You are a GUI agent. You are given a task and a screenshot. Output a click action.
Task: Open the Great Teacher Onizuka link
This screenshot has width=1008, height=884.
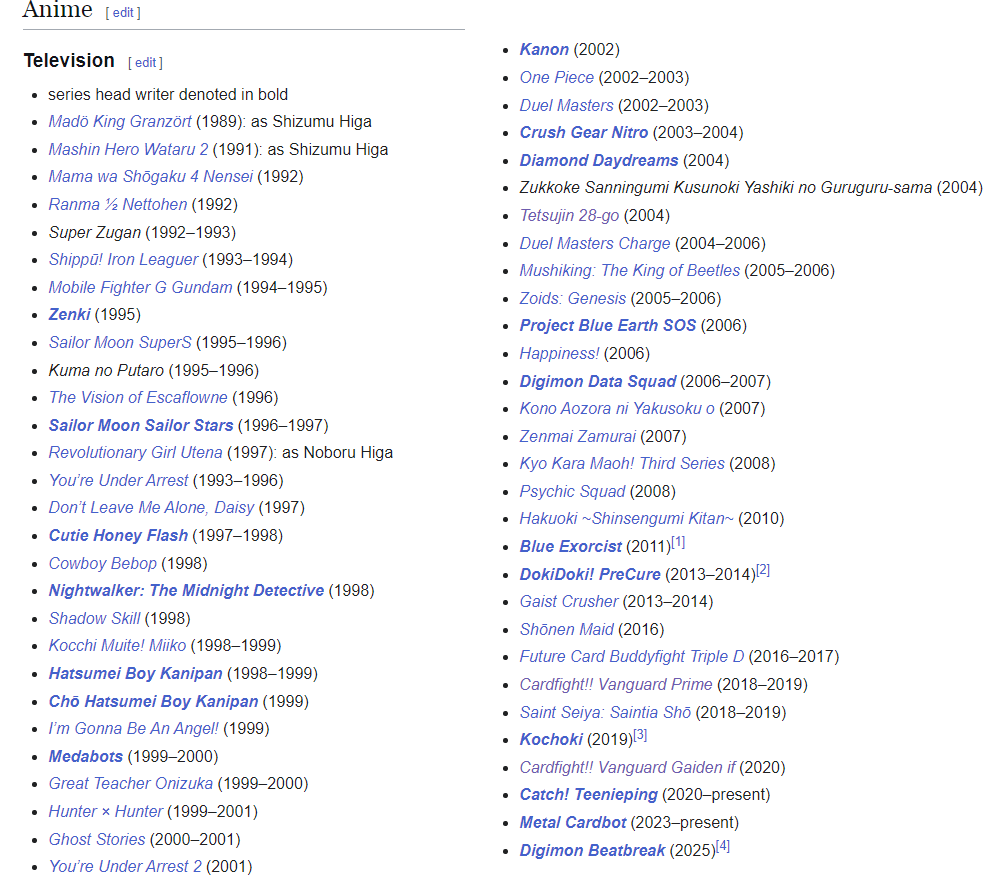(x=131, y=783)
